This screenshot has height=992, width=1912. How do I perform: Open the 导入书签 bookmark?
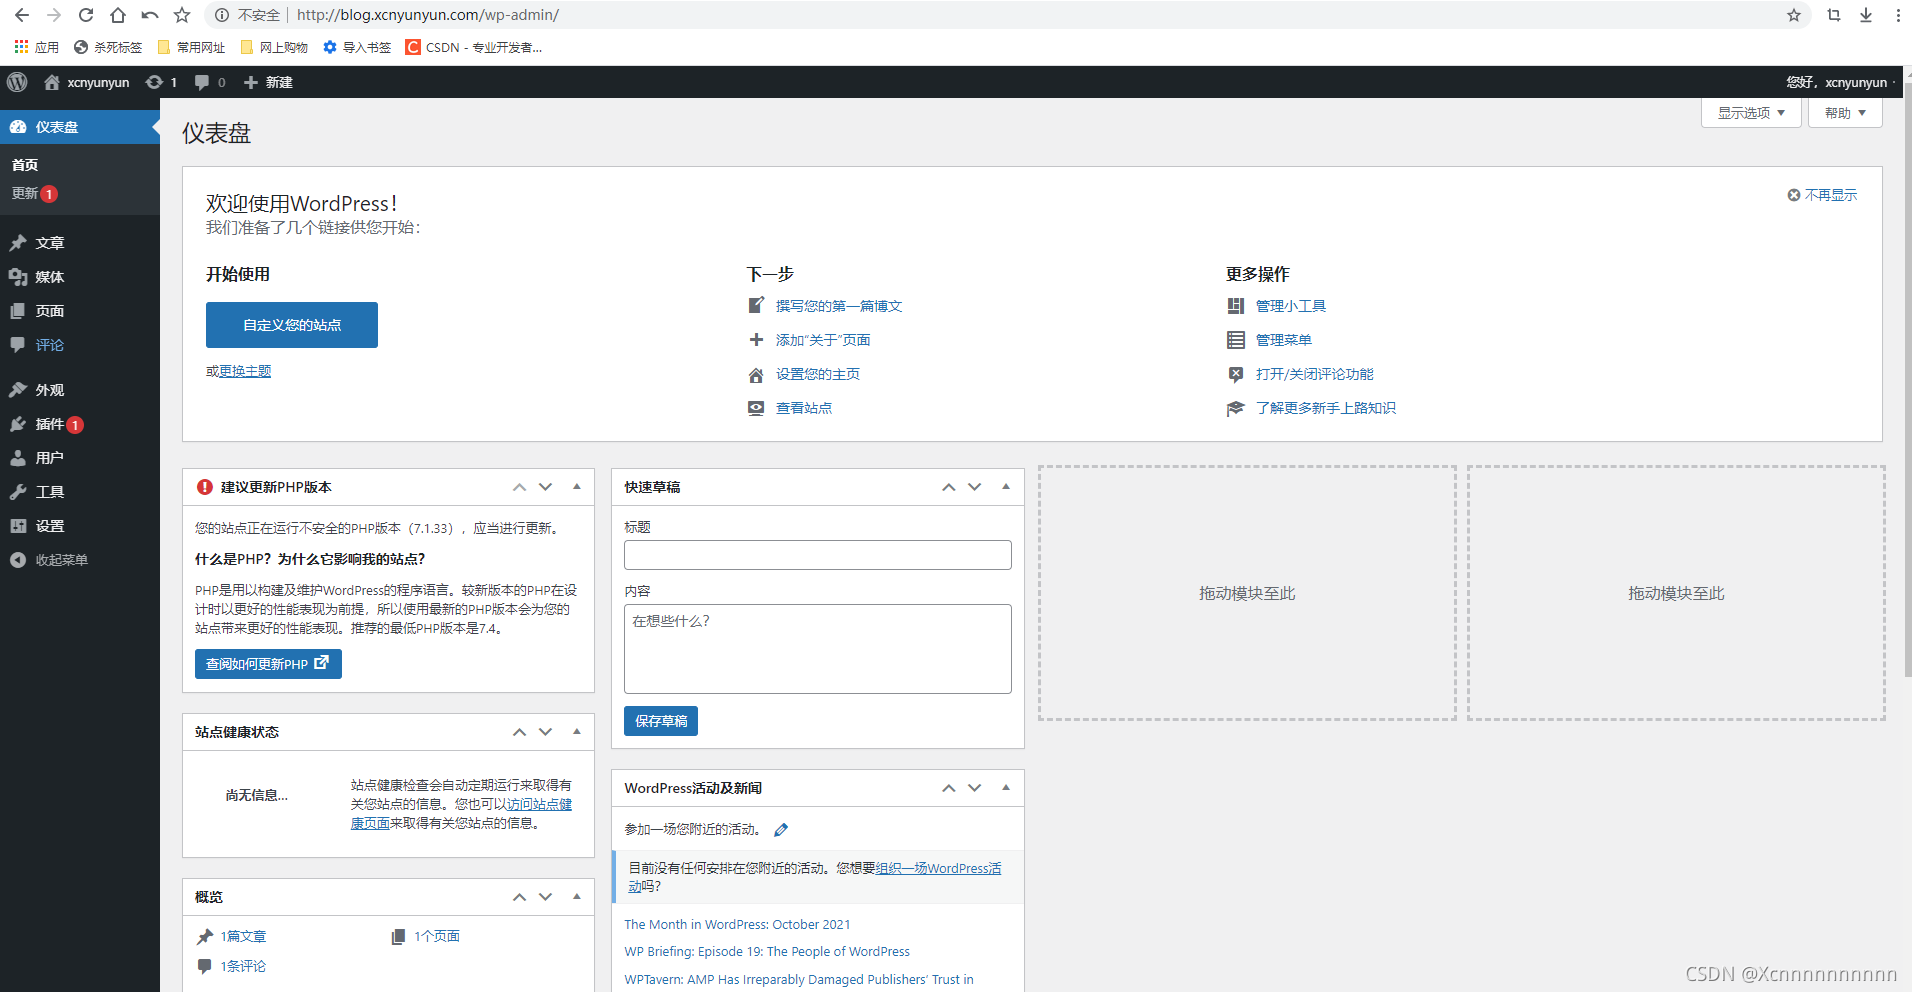(x=357, y=47)
